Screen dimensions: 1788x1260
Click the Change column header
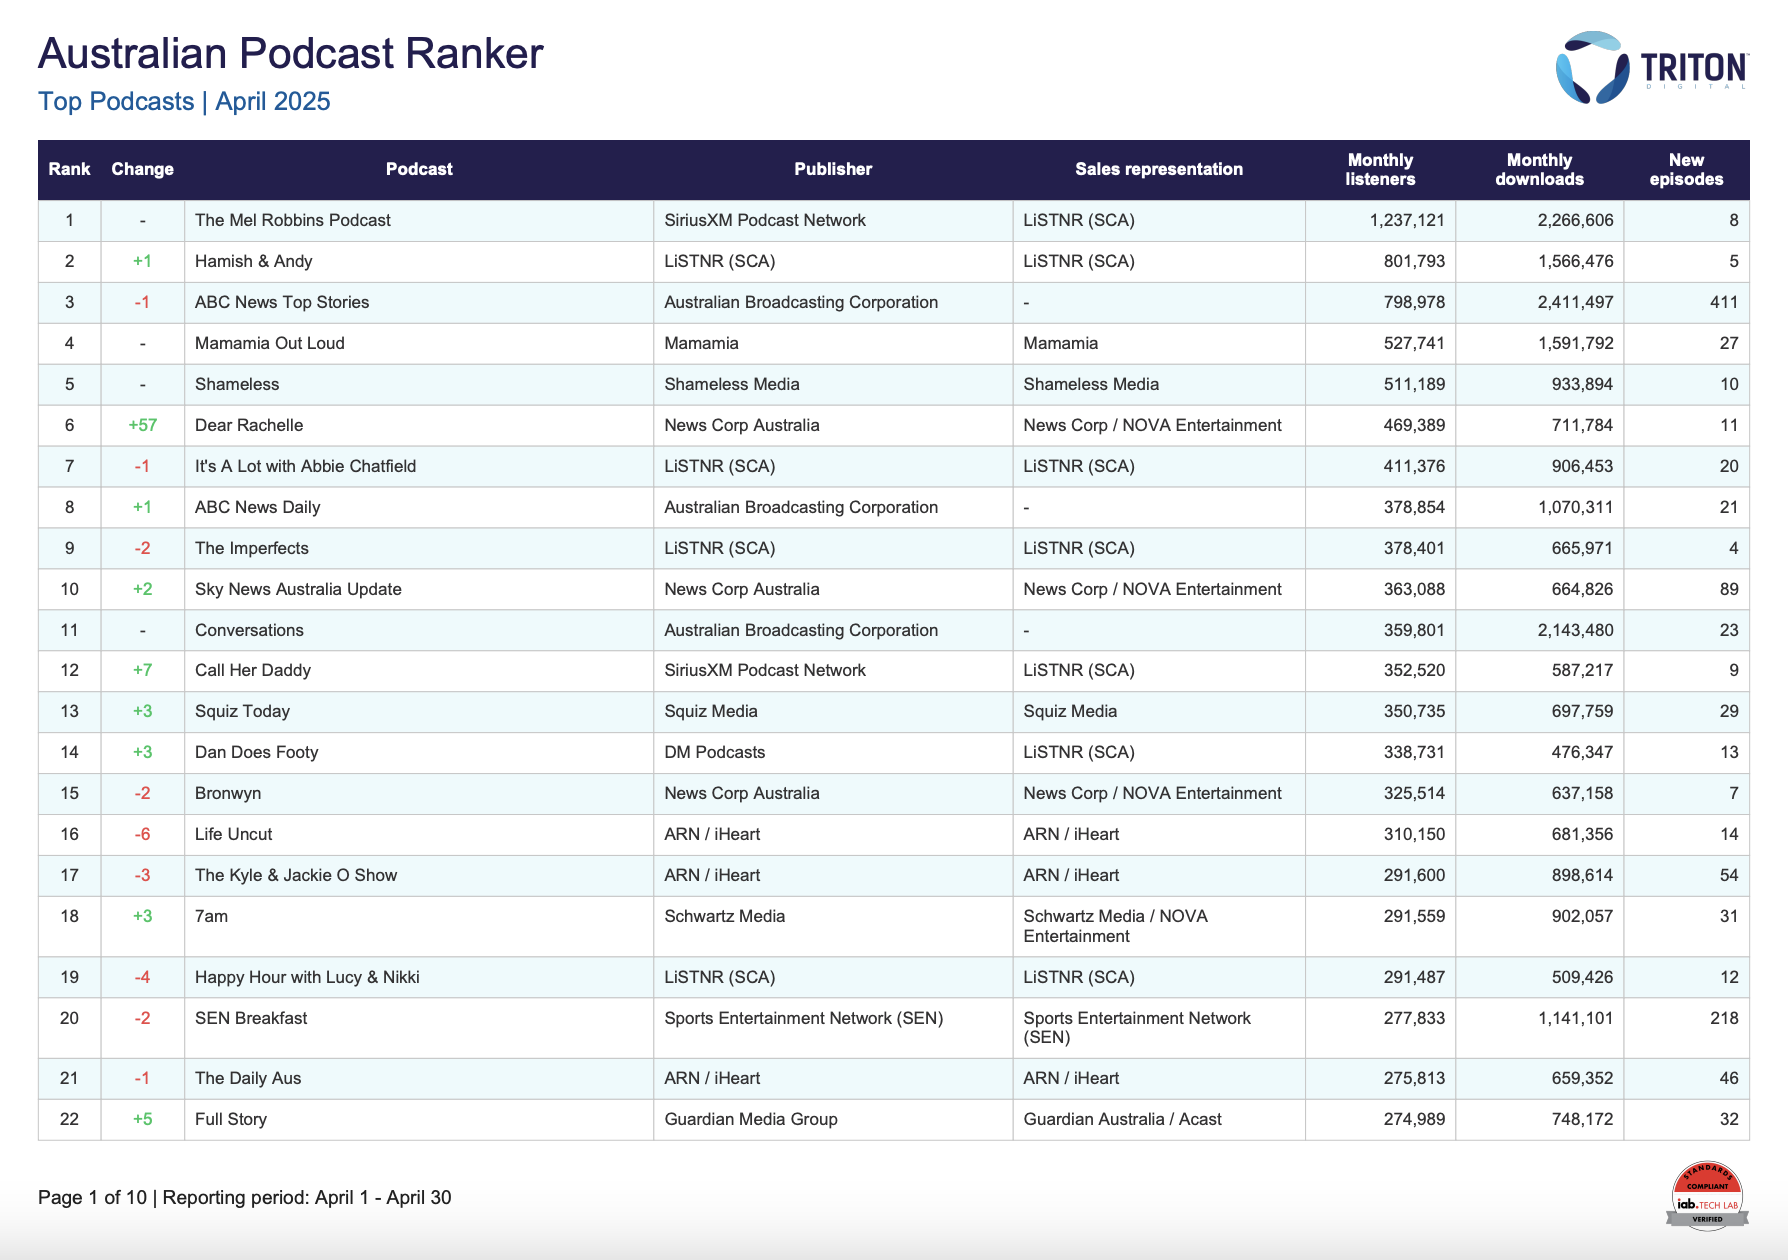click(x=142, y=169)
